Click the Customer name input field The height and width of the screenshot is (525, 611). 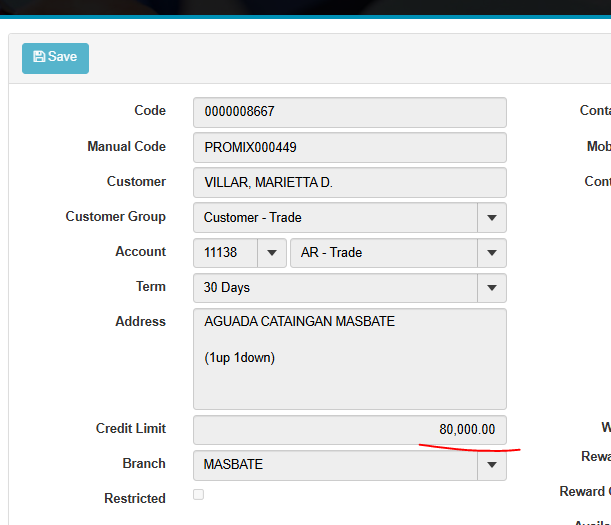pos(349,182)
